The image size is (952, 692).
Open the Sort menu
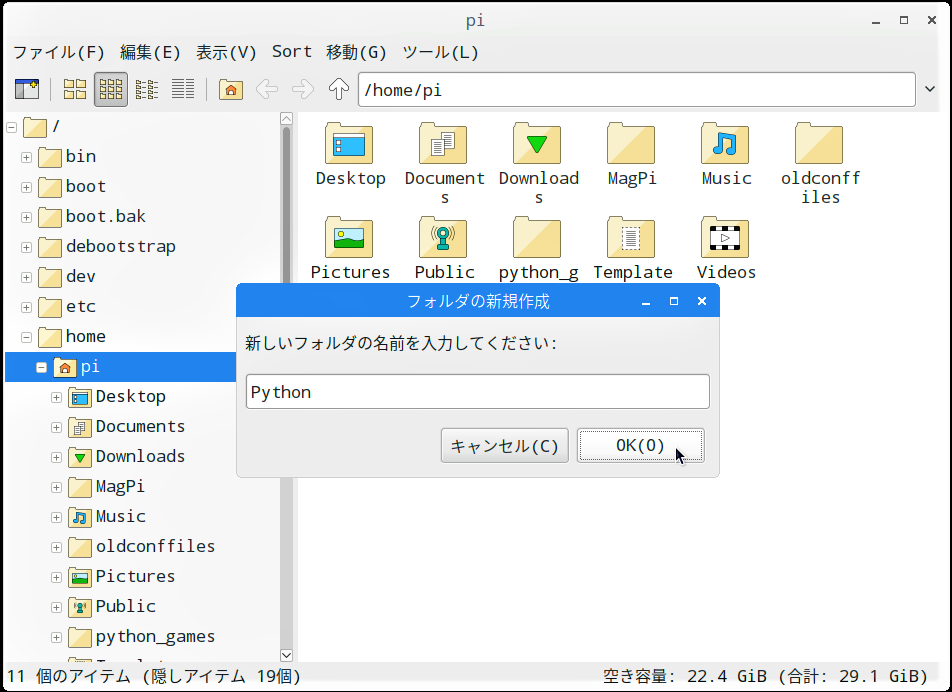coord(291,52)
